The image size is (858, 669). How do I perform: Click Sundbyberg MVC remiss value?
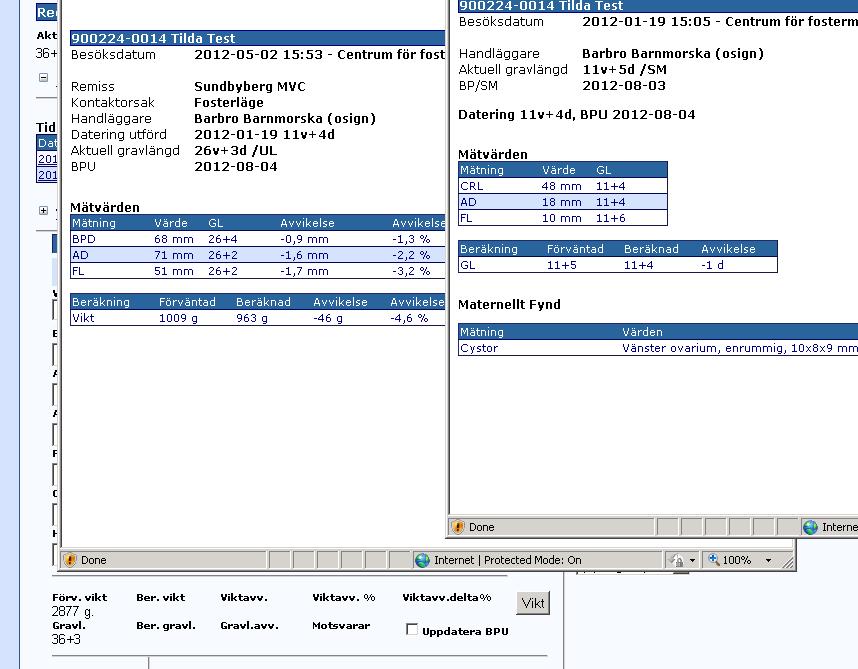[250, 86]
